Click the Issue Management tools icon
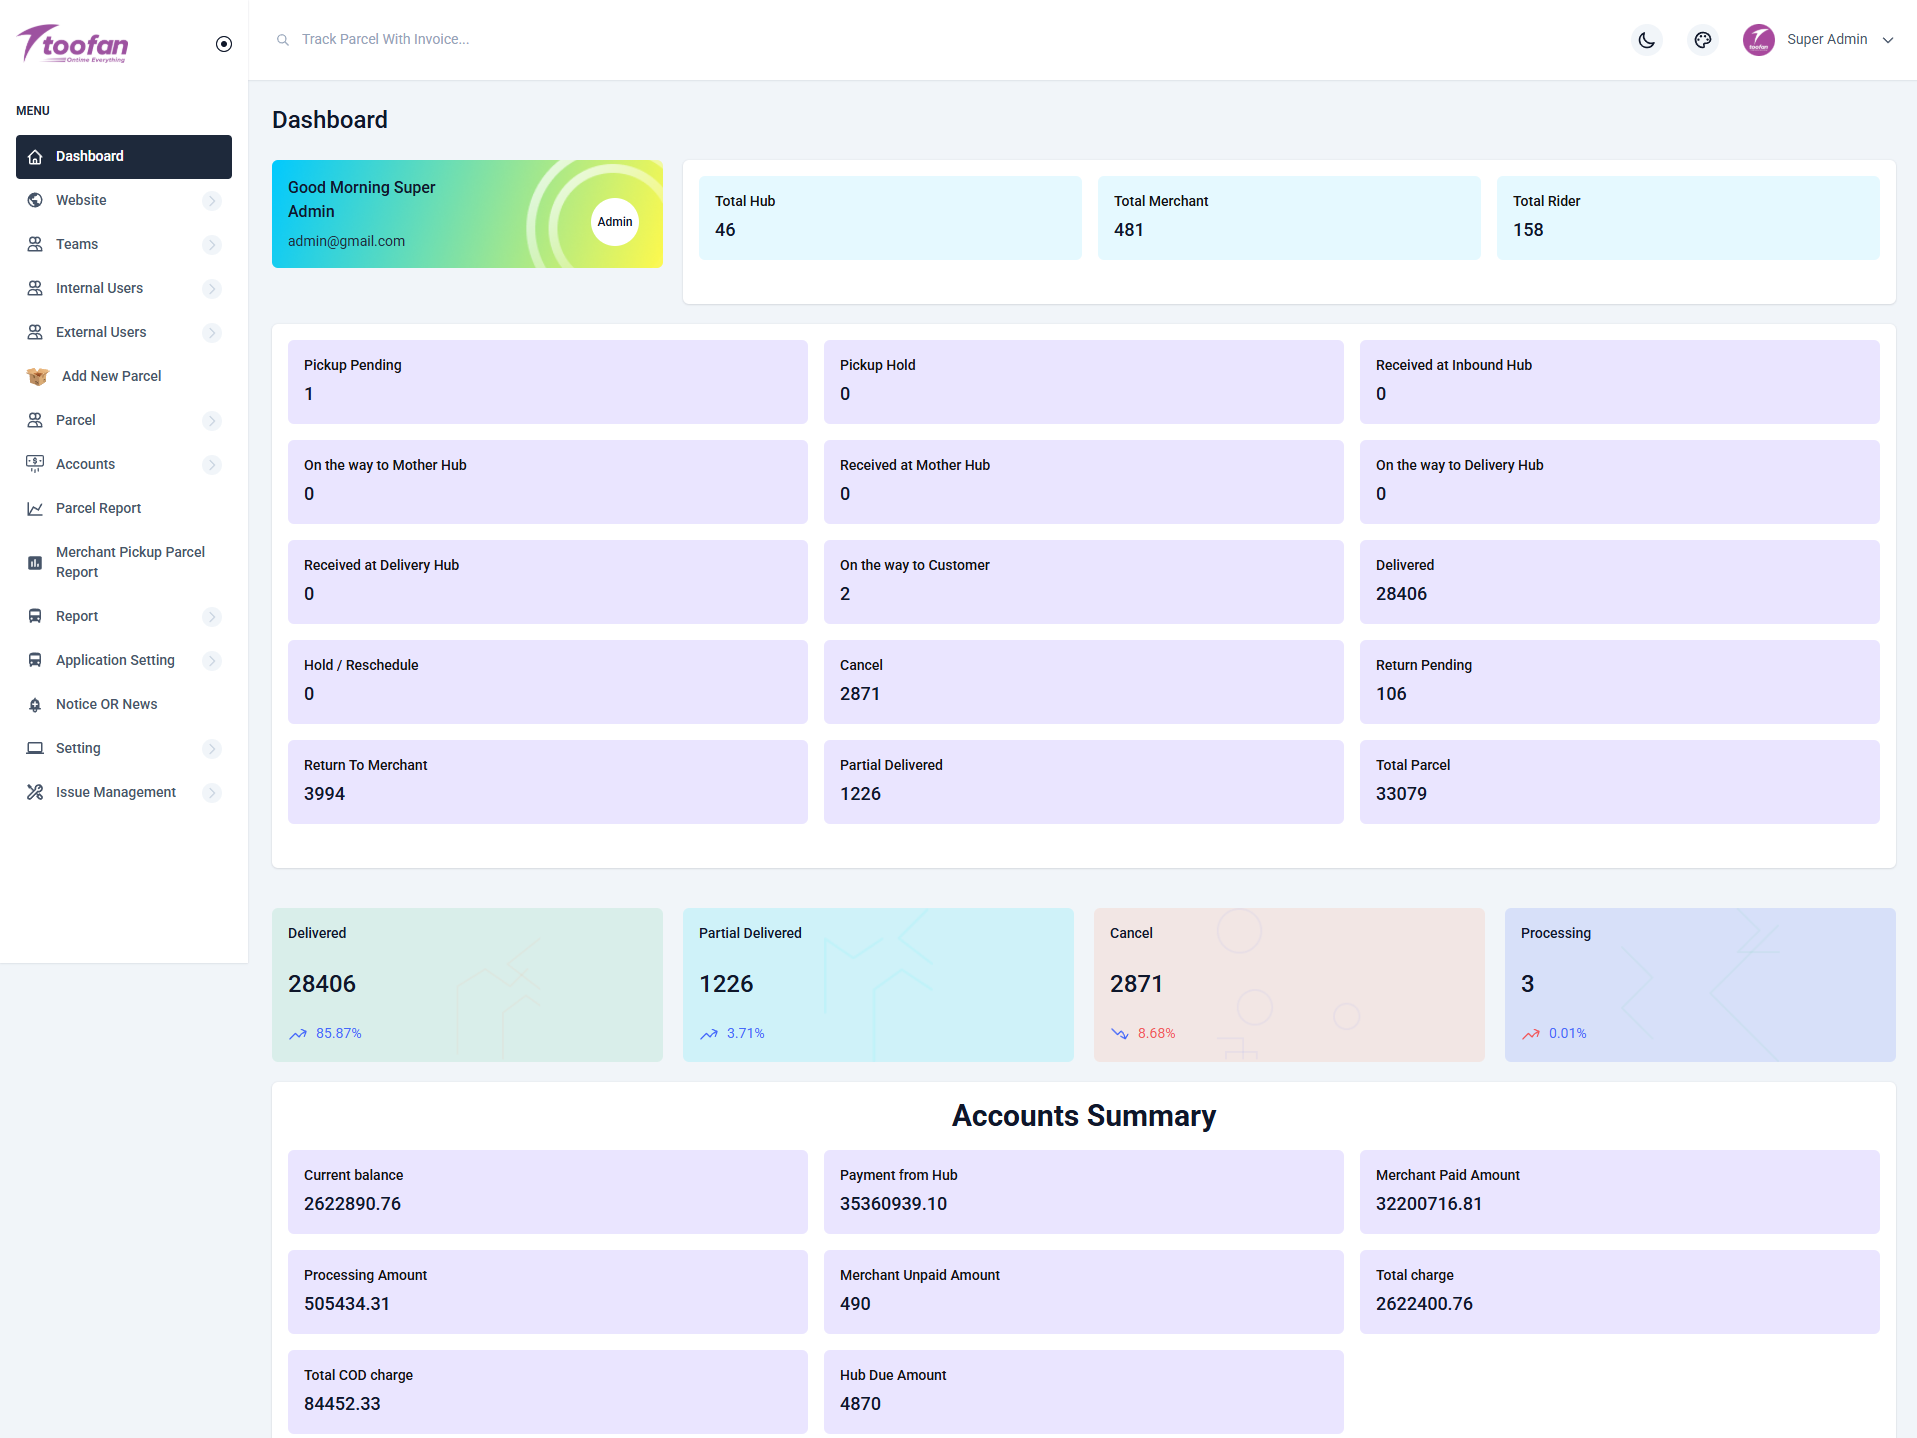 pos(35,792)
